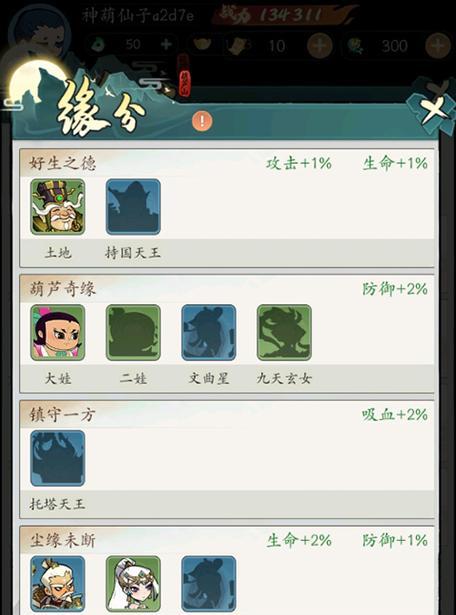Open the orange exclamation info icon
This screenshot has height=615, width=456.
[202, 121]
